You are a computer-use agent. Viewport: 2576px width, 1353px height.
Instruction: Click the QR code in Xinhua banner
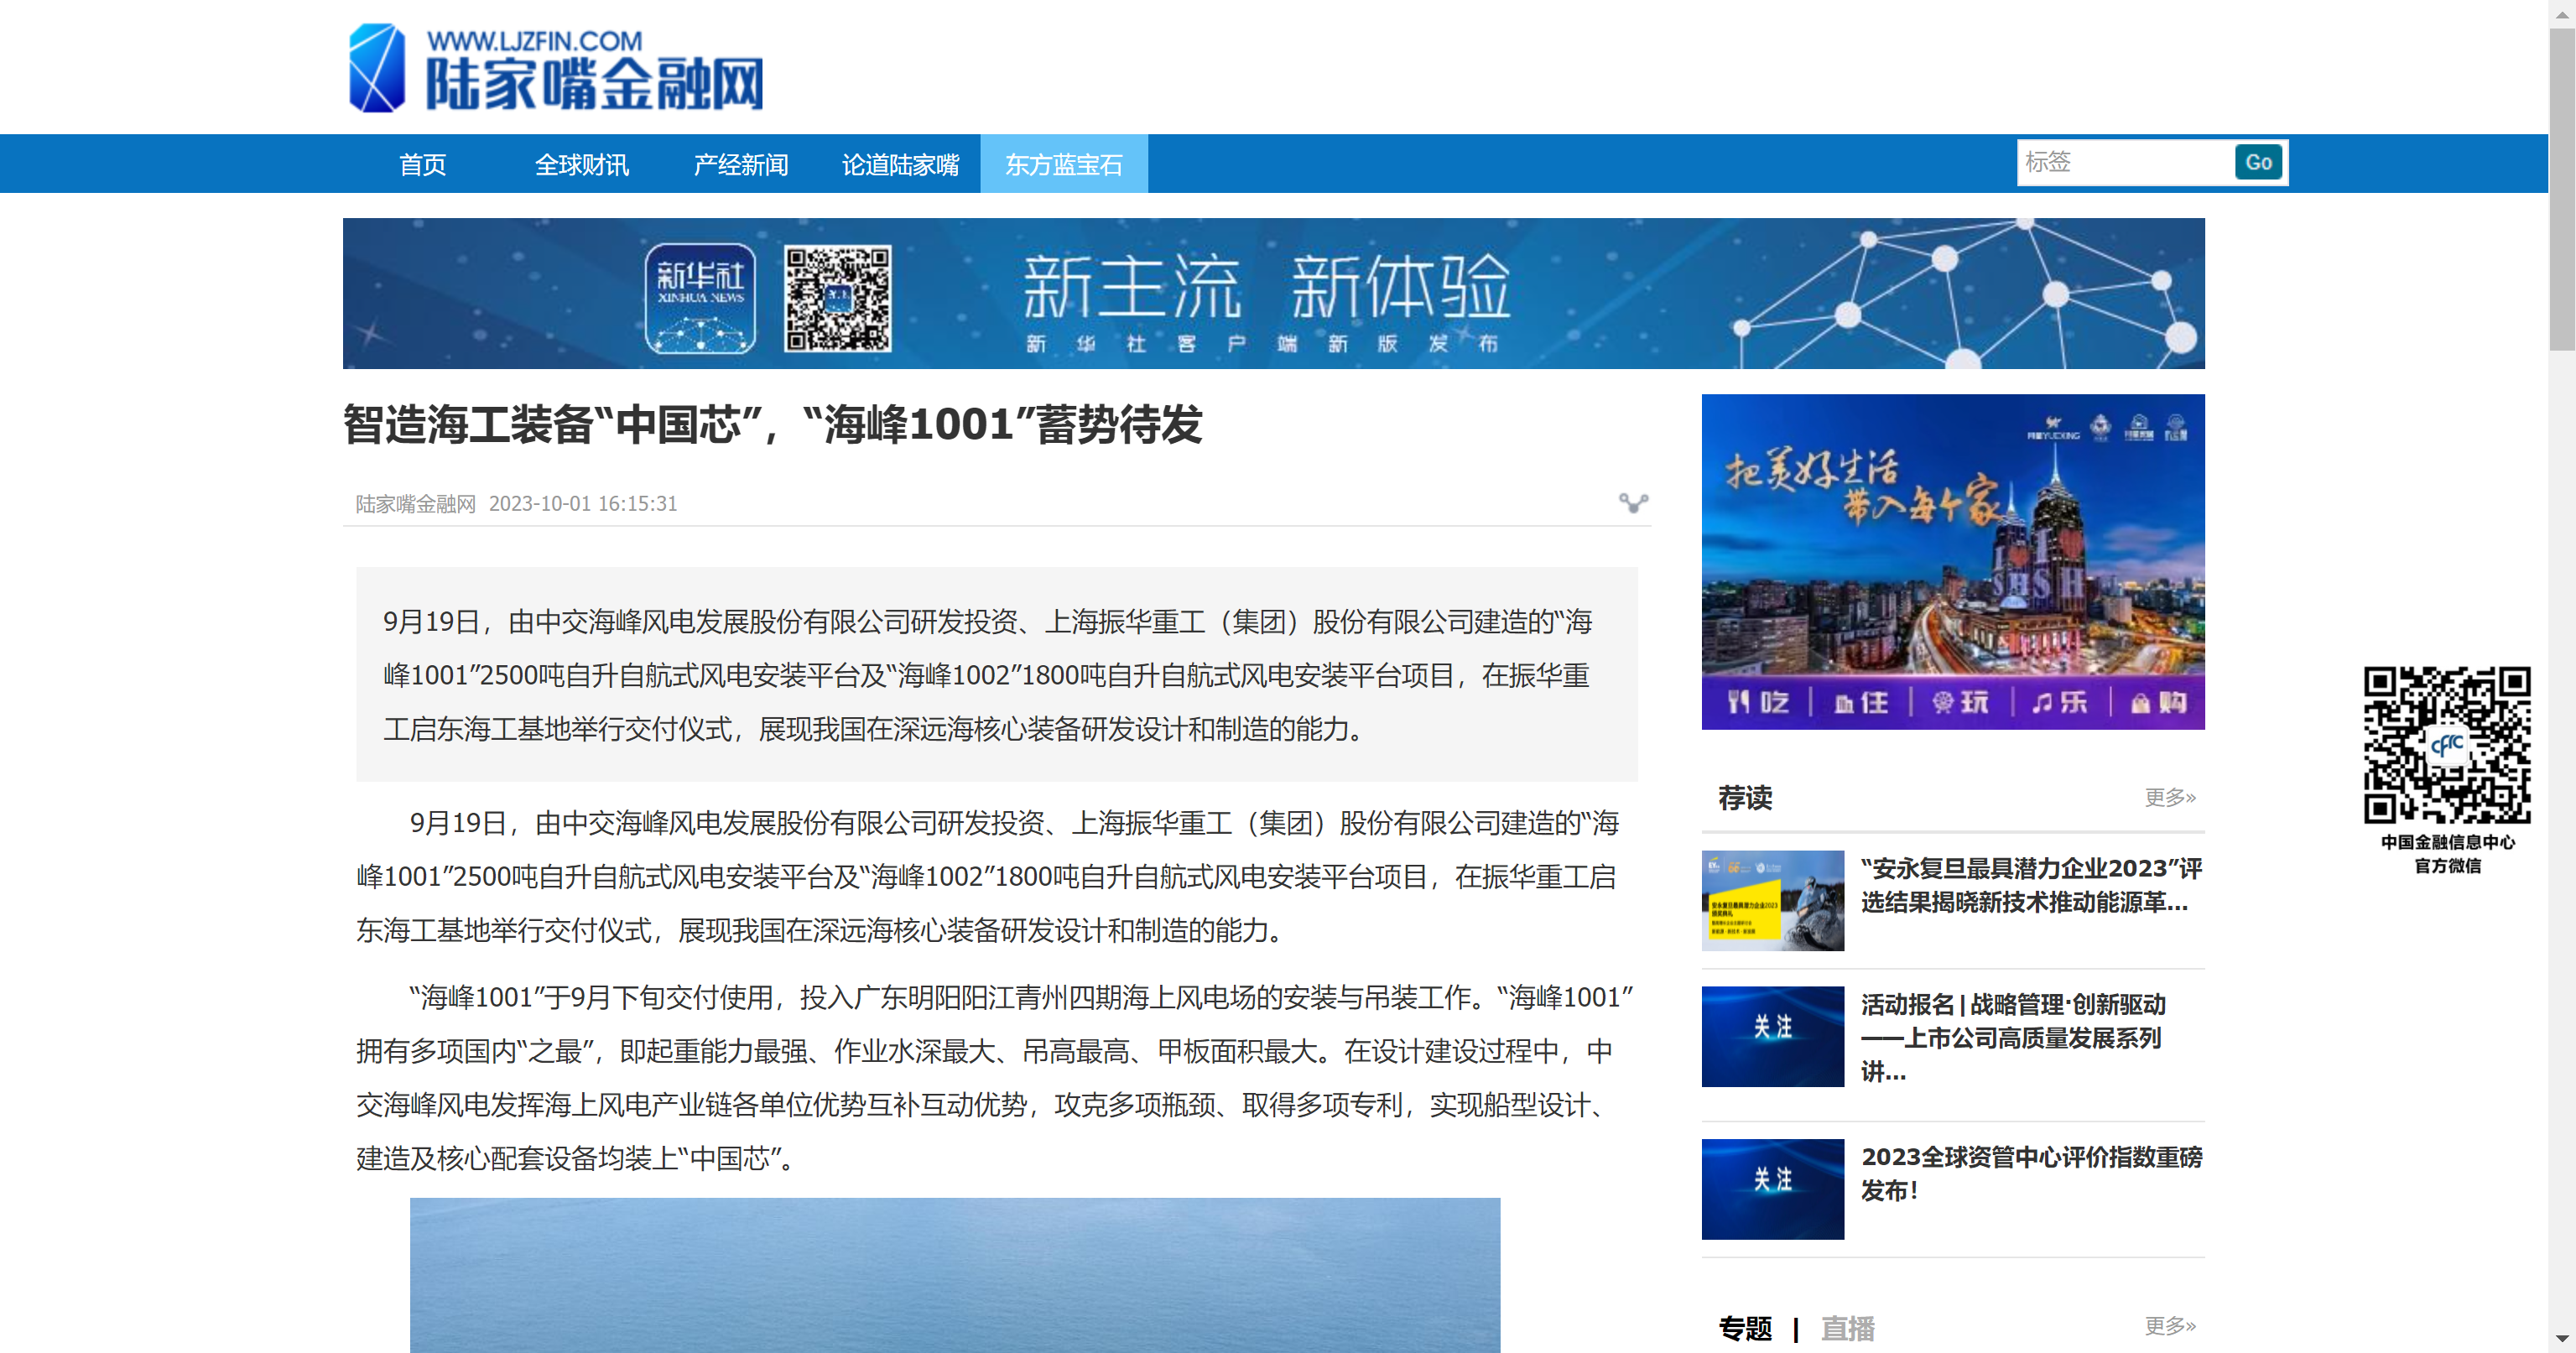tap(837, 298)
